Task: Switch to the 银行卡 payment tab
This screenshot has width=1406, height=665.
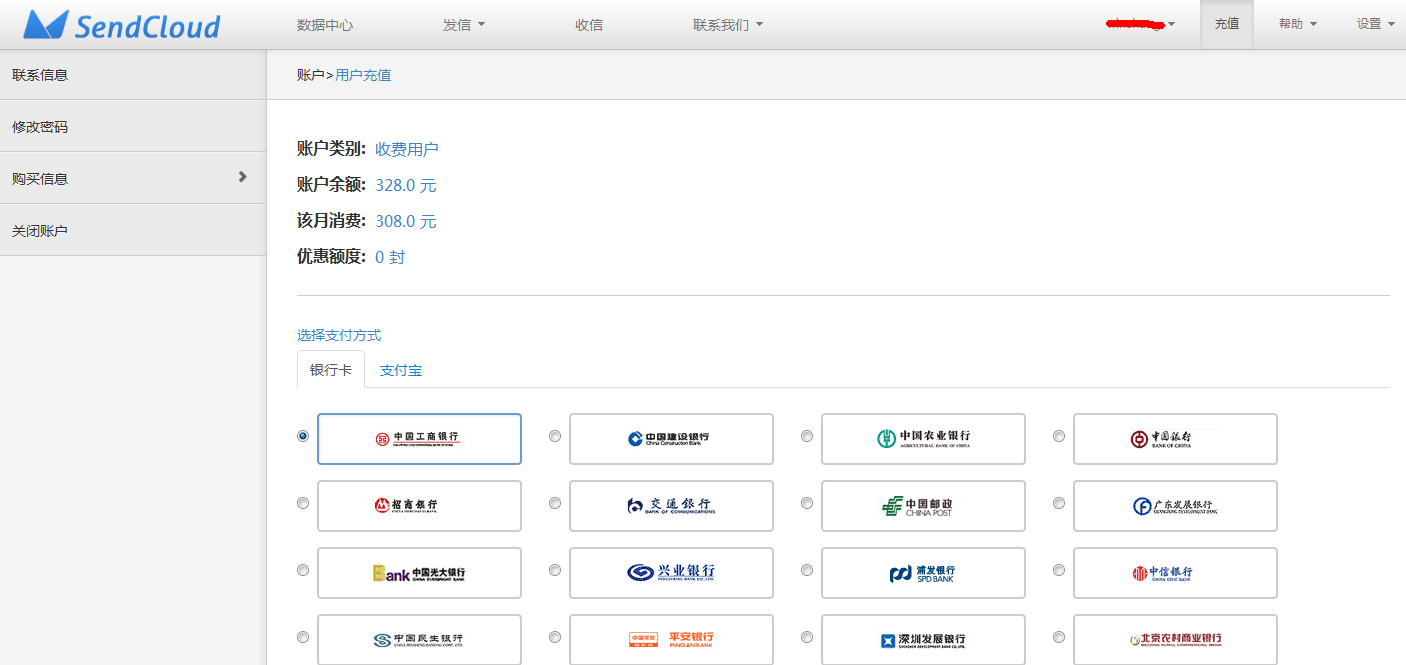Action: [x=331, y=370]
